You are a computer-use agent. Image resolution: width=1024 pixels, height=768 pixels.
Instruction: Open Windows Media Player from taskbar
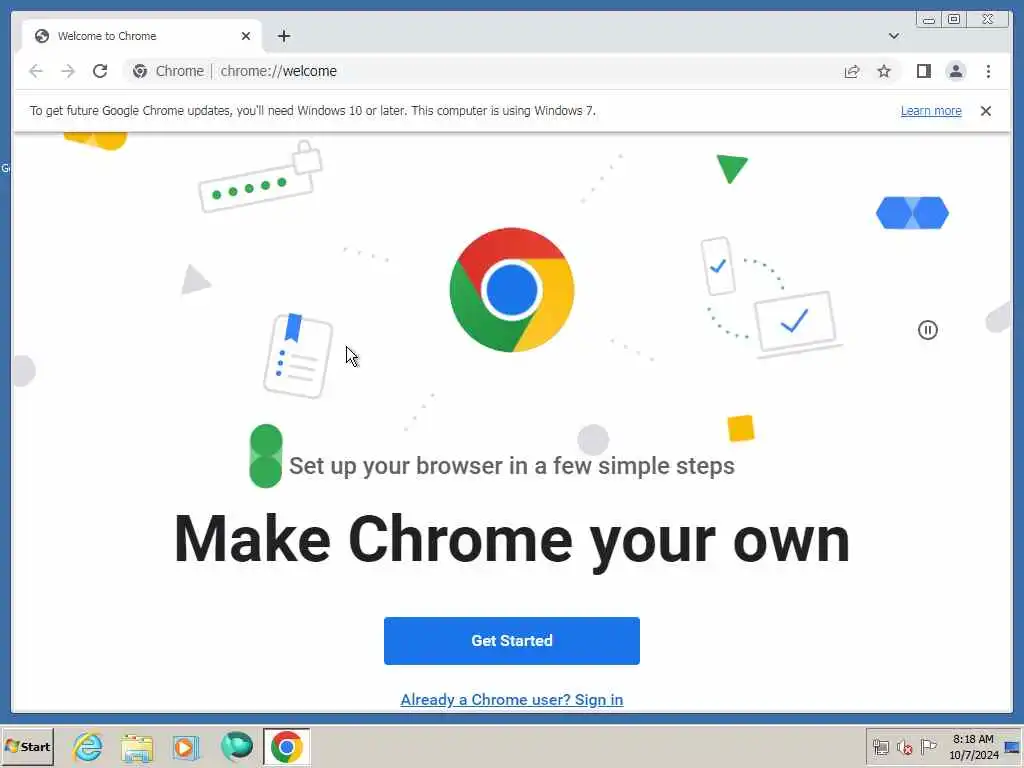[185, 747]
